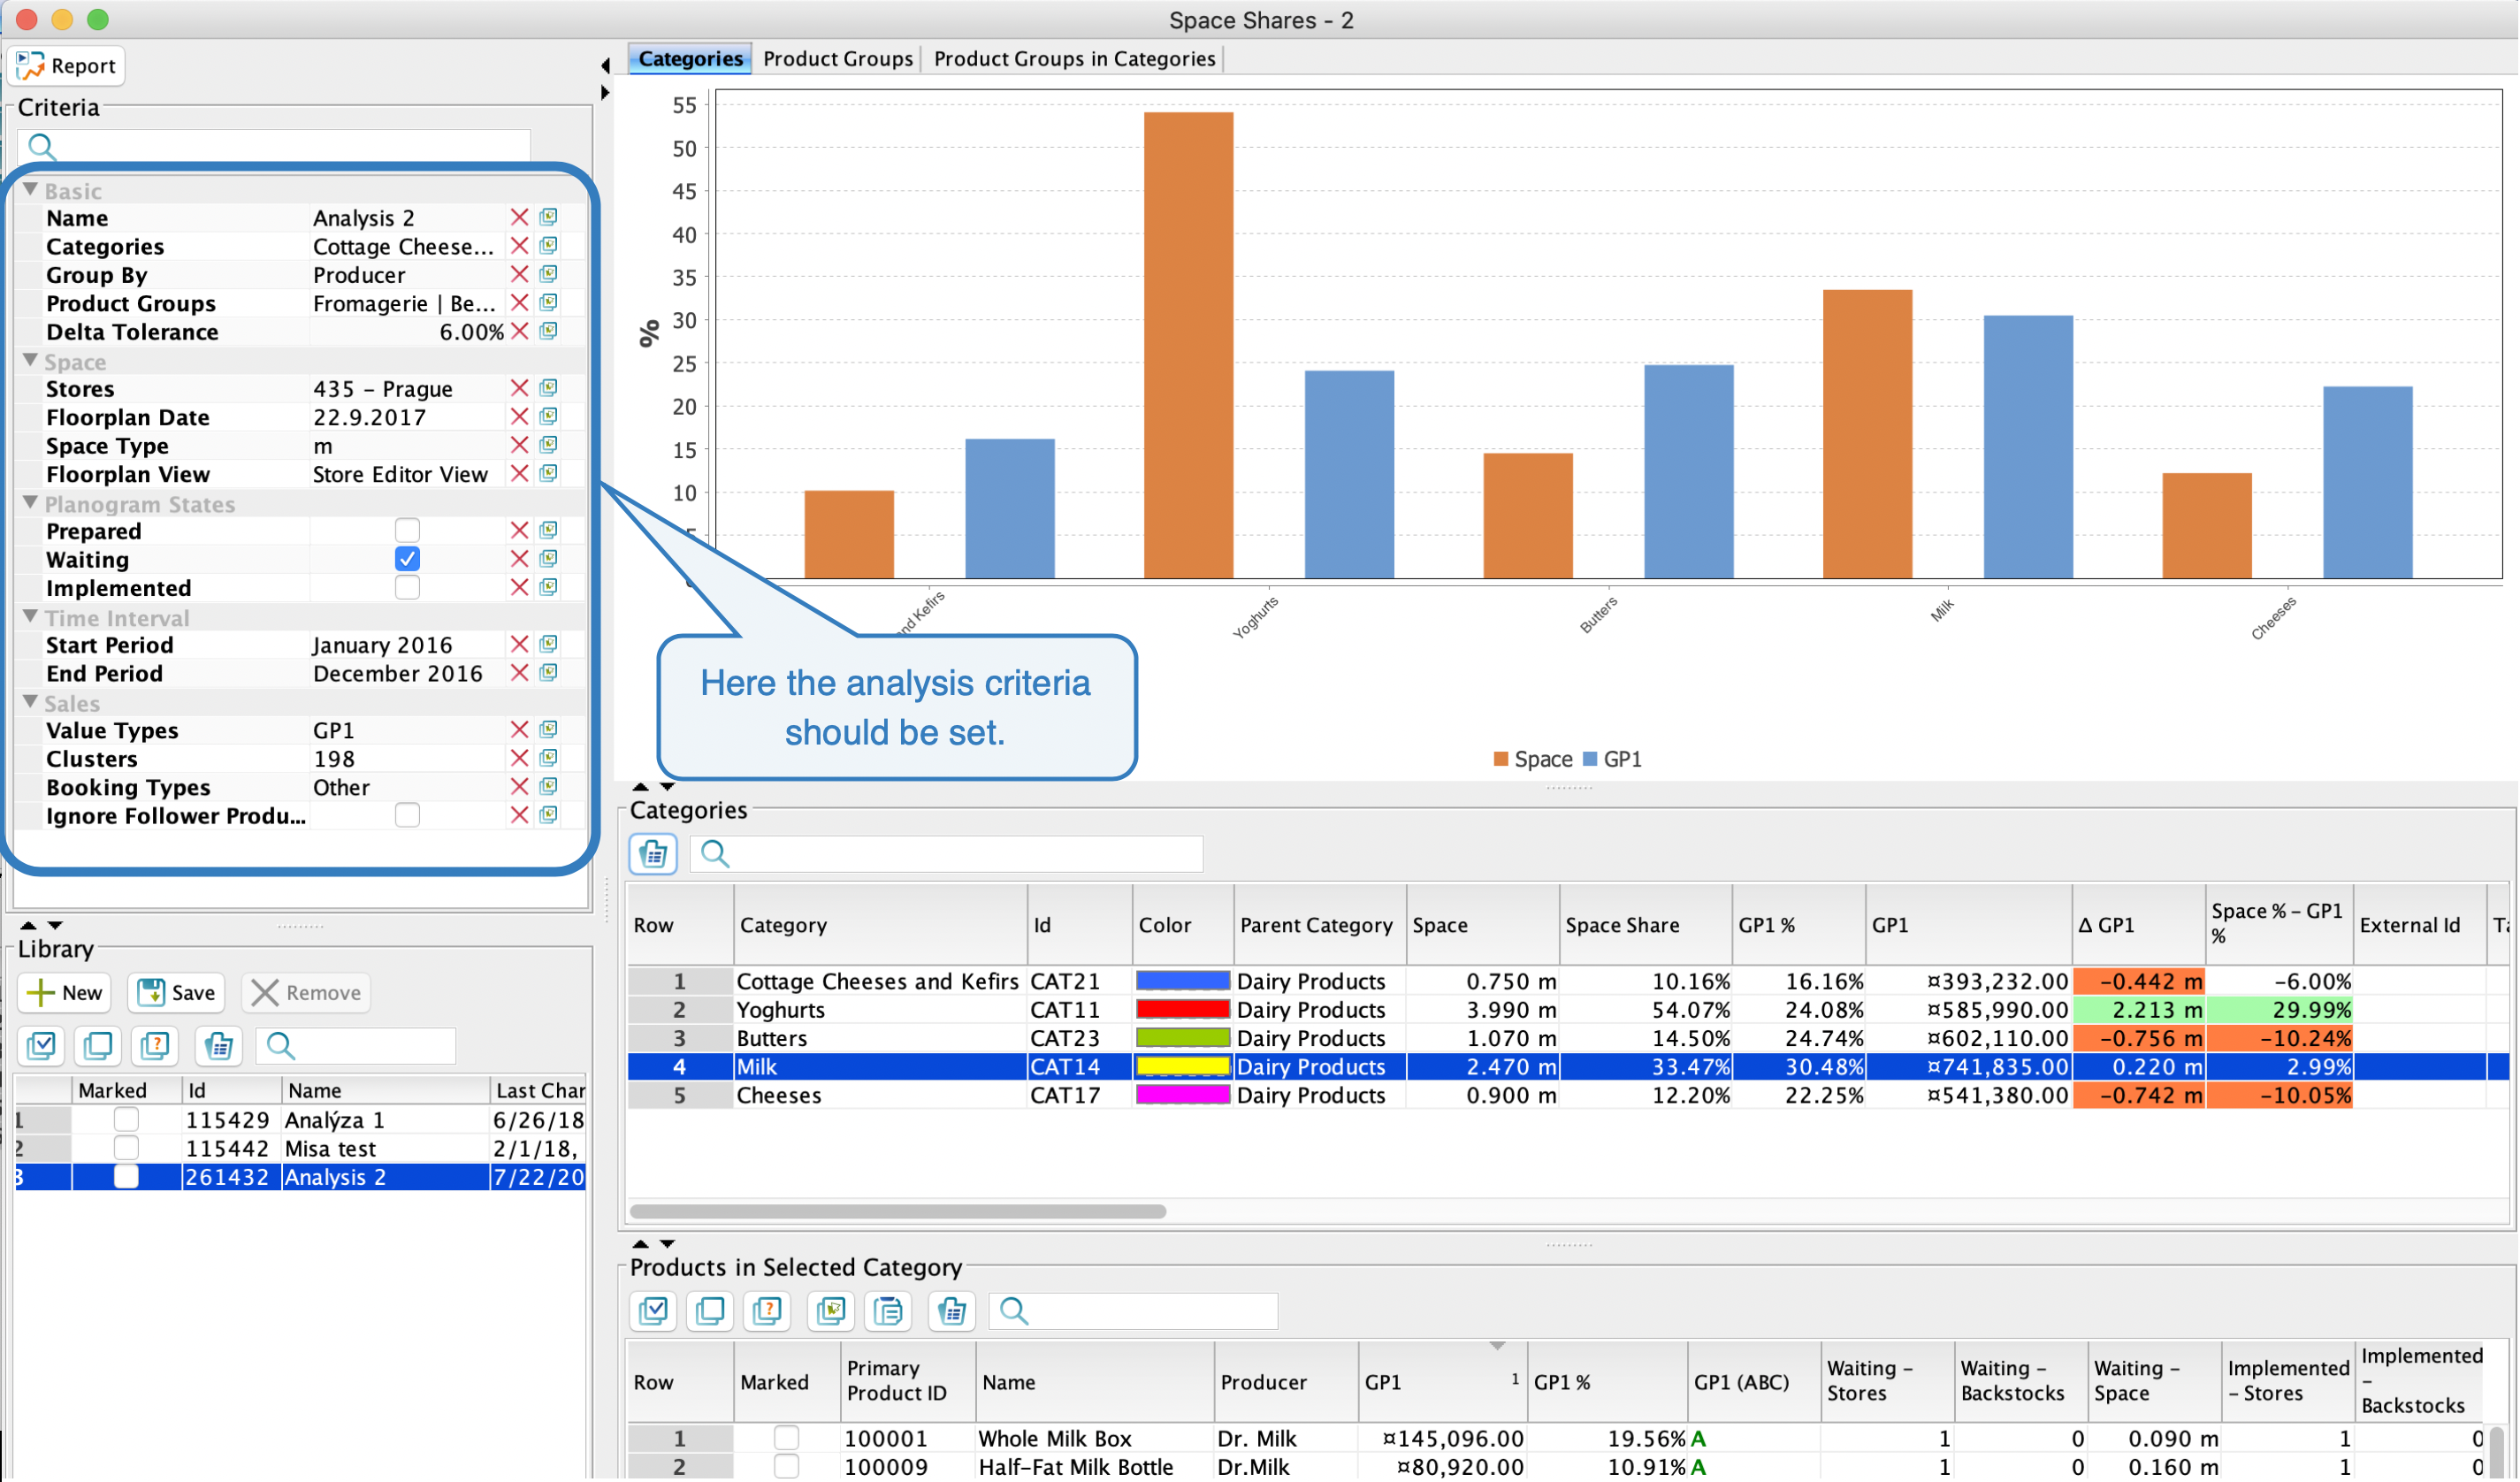Screen dimensions: 2520x1482
Task: Create a New library analysis
Action: point(65,993)
